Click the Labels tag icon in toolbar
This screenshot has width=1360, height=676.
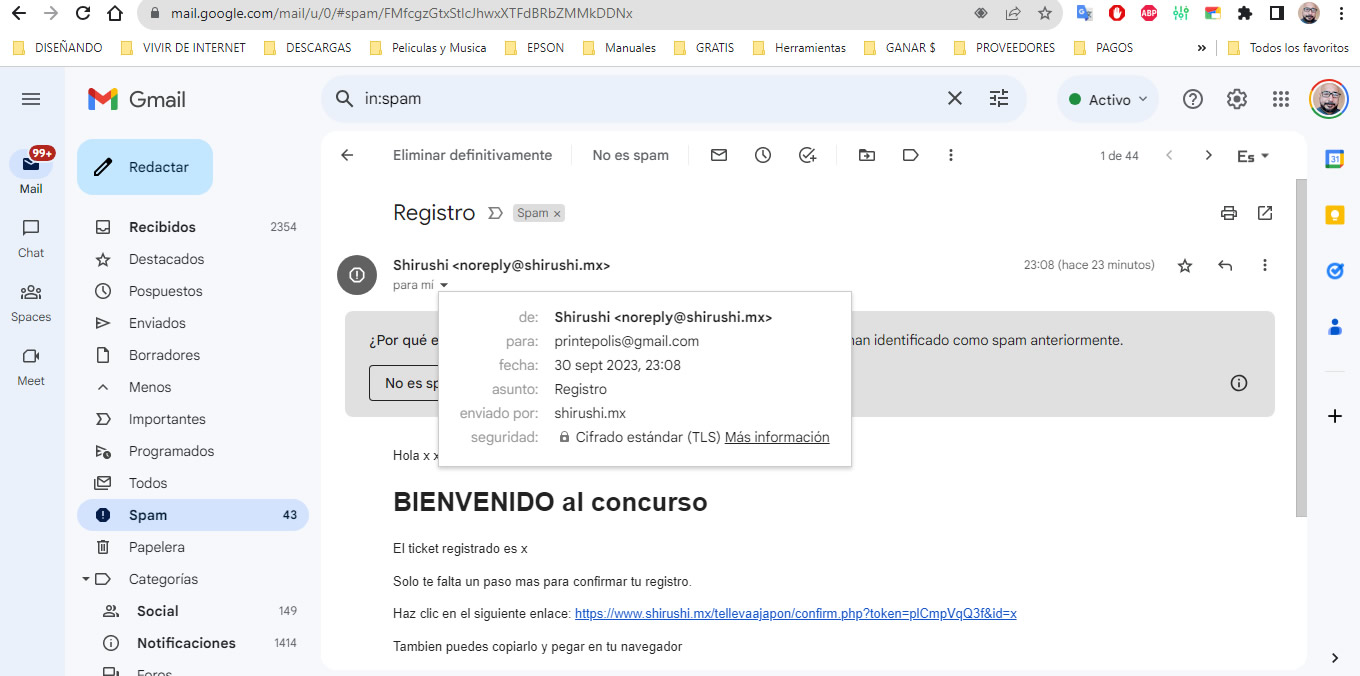click(910, 155)
